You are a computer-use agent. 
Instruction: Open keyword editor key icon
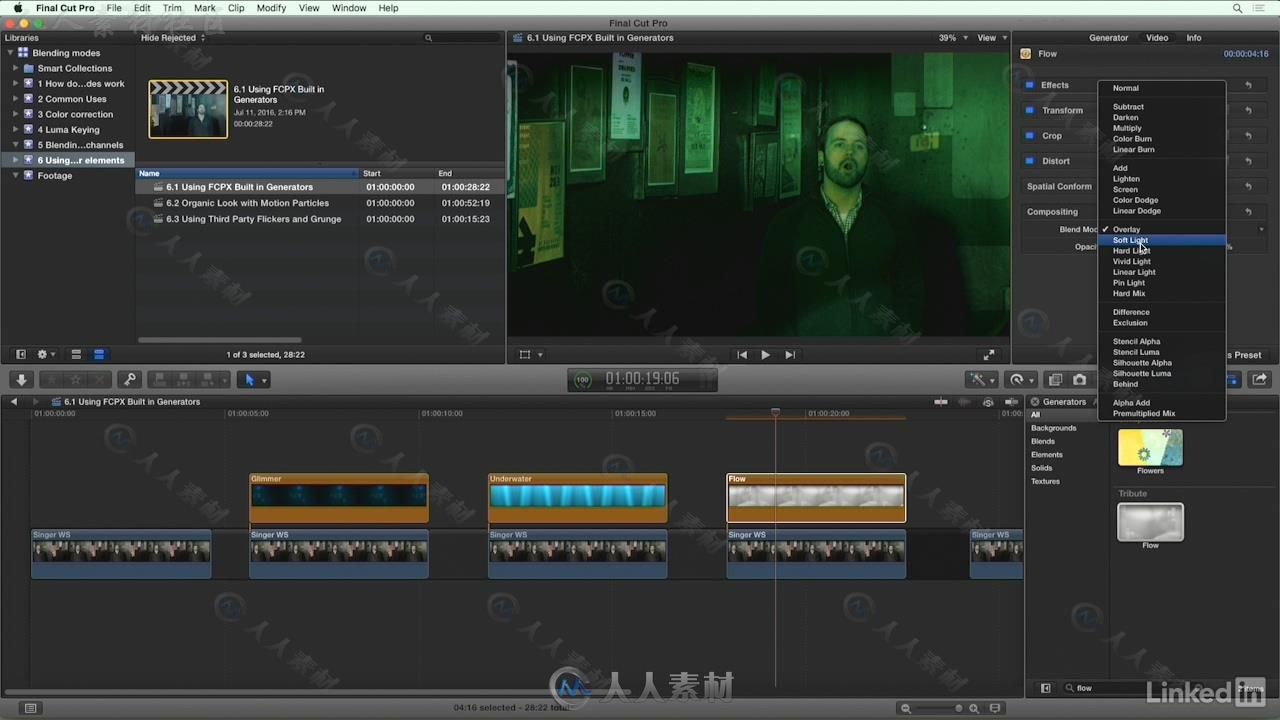(129, 380)
